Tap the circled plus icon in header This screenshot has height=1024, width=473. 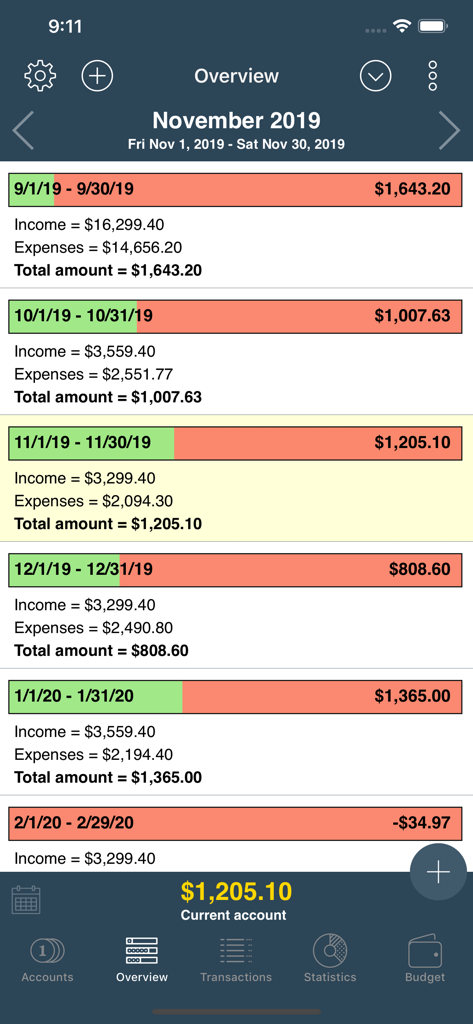pyautogui.click(x=97, y=76)
